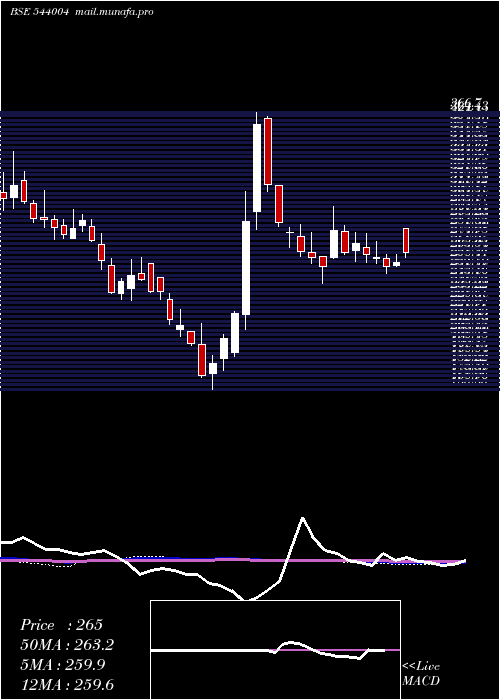Click the tall red candlestick beside the peak
This screenshot has height=700, width=500.
point(268,151)
